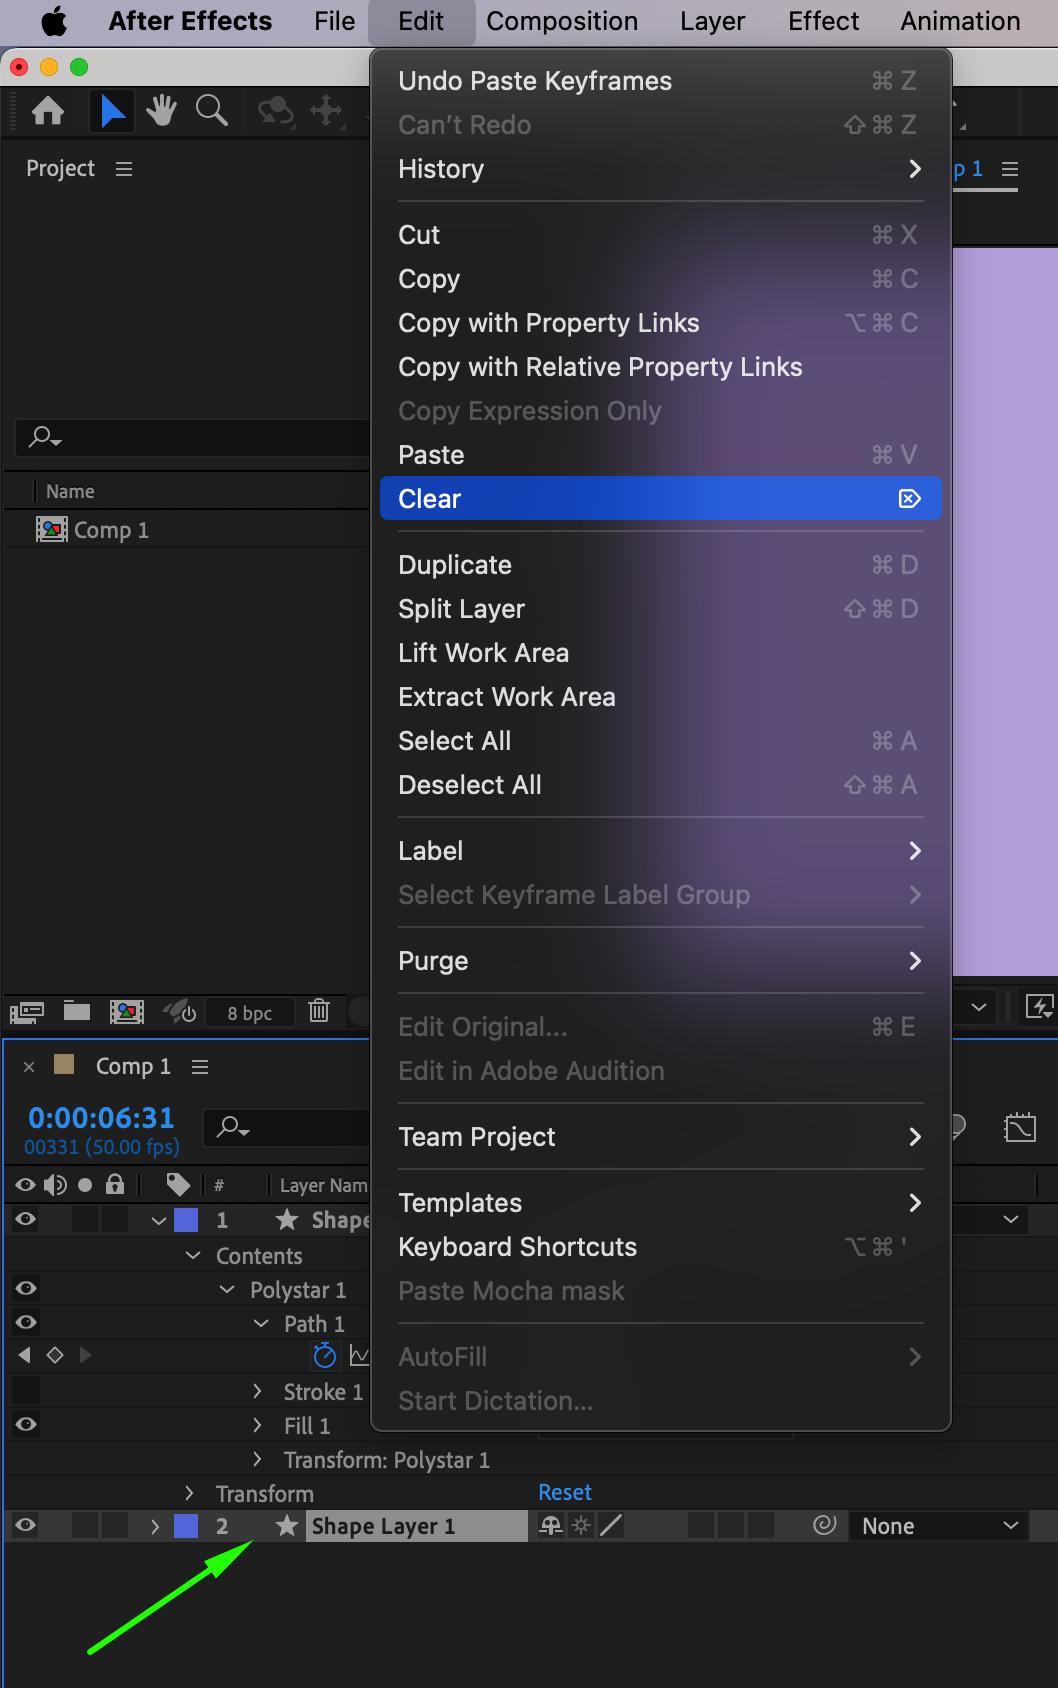This screenshot has width=1058, height=1688.
Task: Expand the Stroke 1 property group
Action: coord(257,1391)
